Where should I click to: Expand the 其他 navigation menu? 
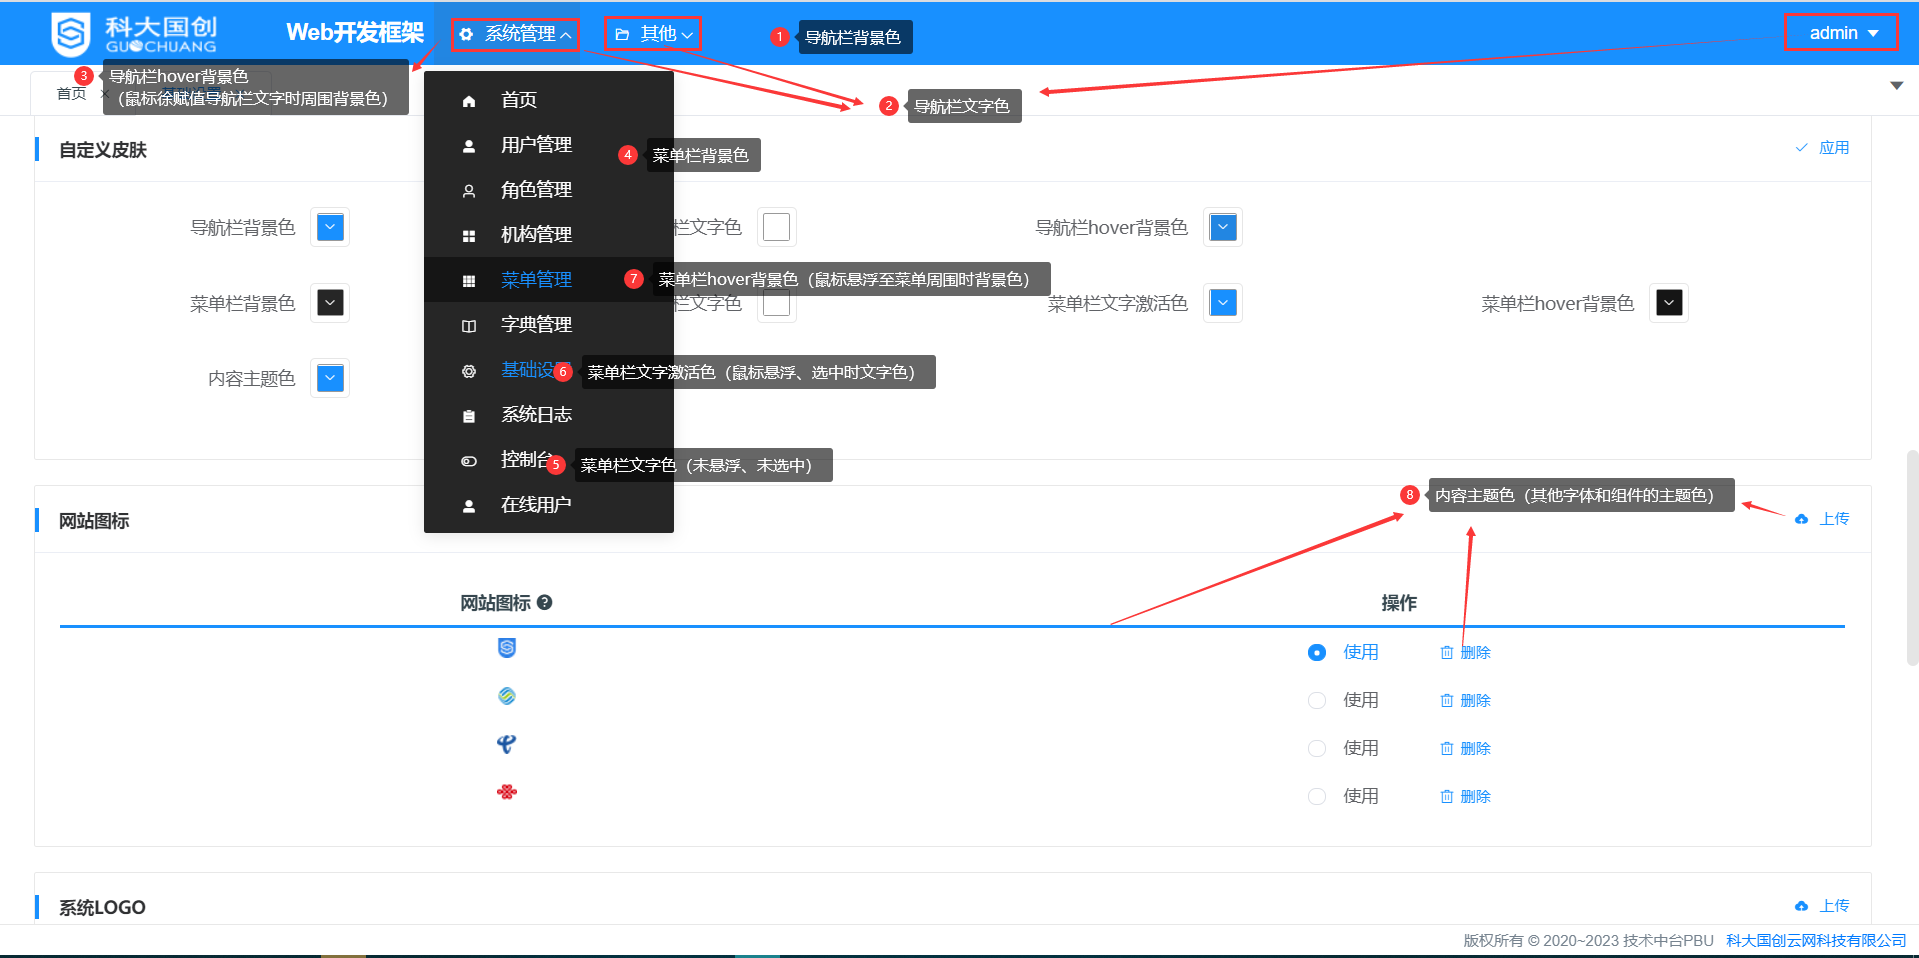pyautogui.click(x=652, y=34)
